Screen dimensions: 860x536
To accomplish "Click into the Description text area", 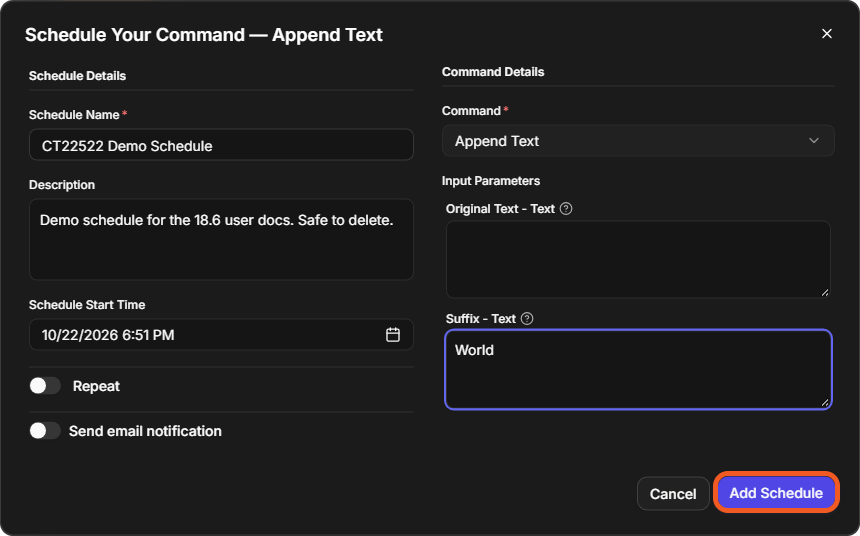I will click(x=221, y=240).
